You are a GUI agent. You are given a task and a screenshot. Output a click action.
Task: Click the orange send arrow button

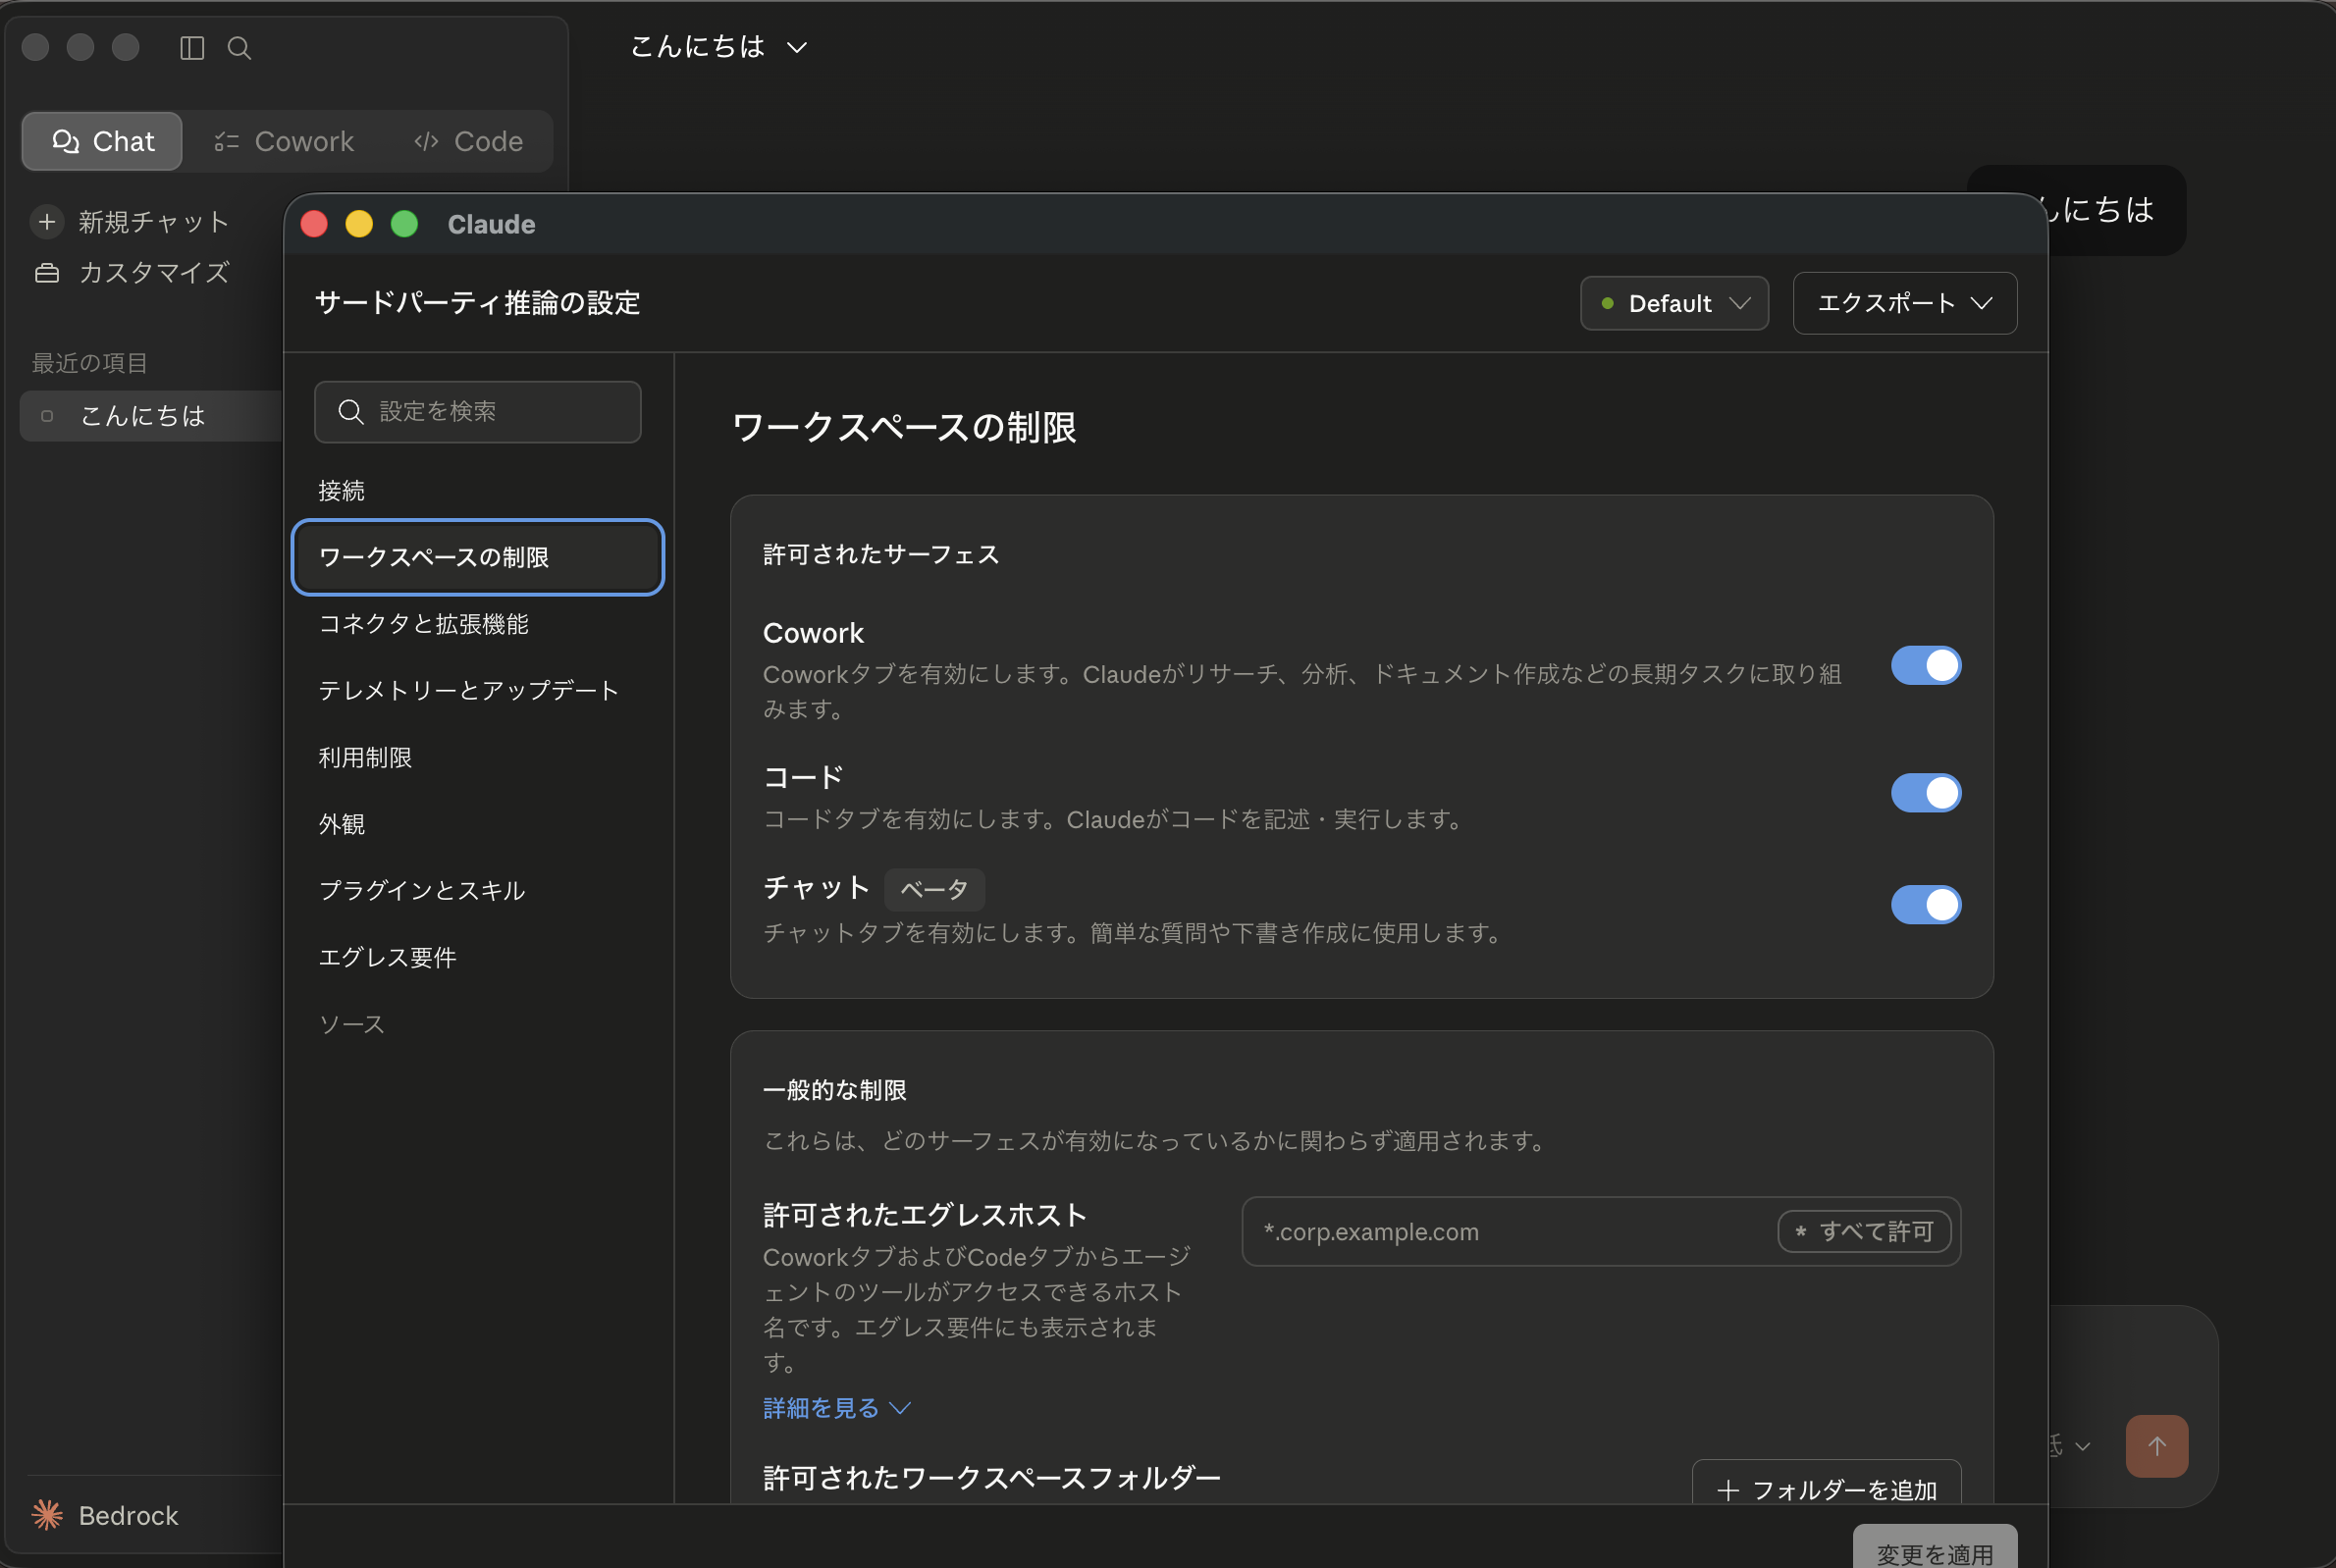tap(2156, 1445)
